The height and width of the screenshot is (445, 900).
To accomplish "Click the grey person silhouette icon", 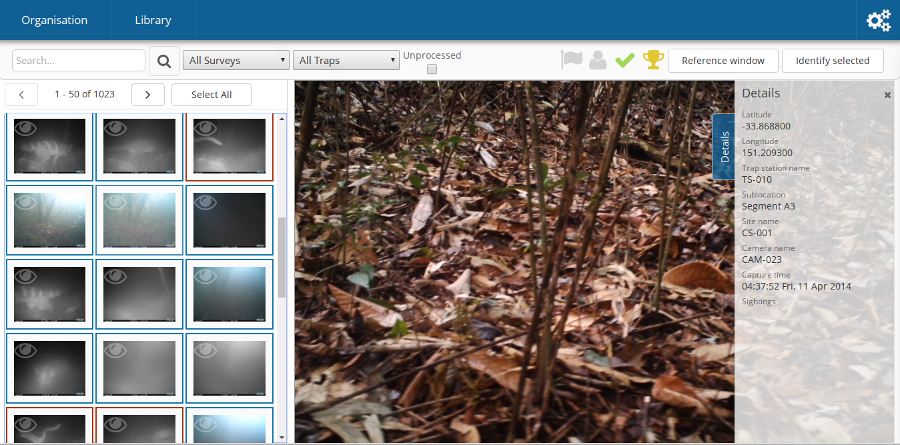I will click(598, 60).
